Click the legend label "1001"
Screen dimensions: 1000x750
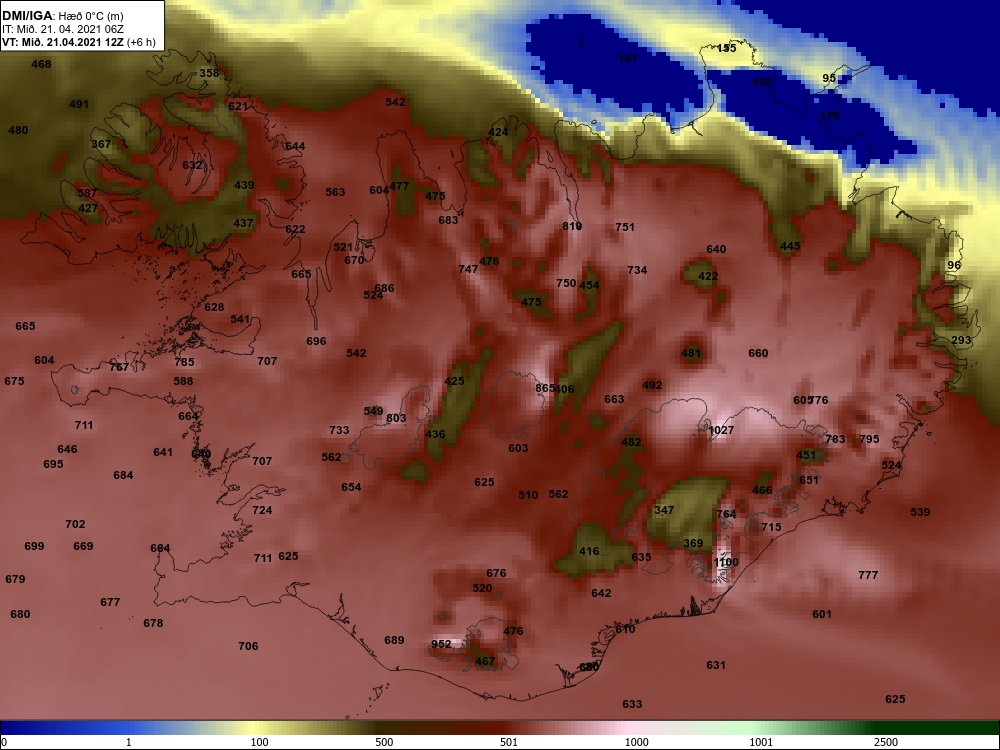point(761,742)
